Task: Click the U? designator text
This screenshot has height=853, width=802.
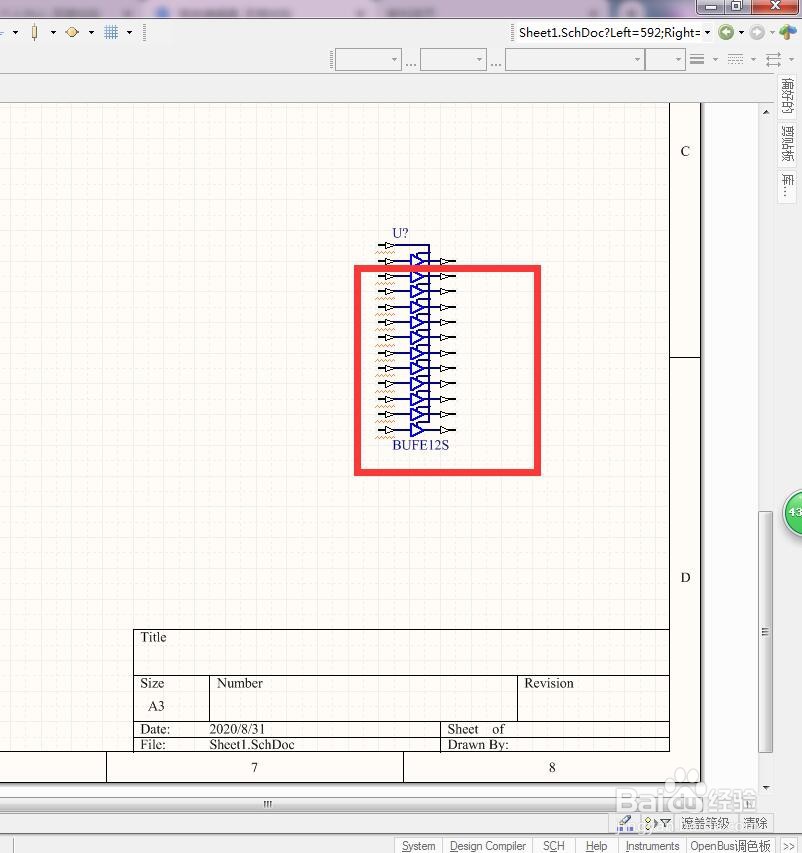Action: pyautogui.click(x=400, y=233)
